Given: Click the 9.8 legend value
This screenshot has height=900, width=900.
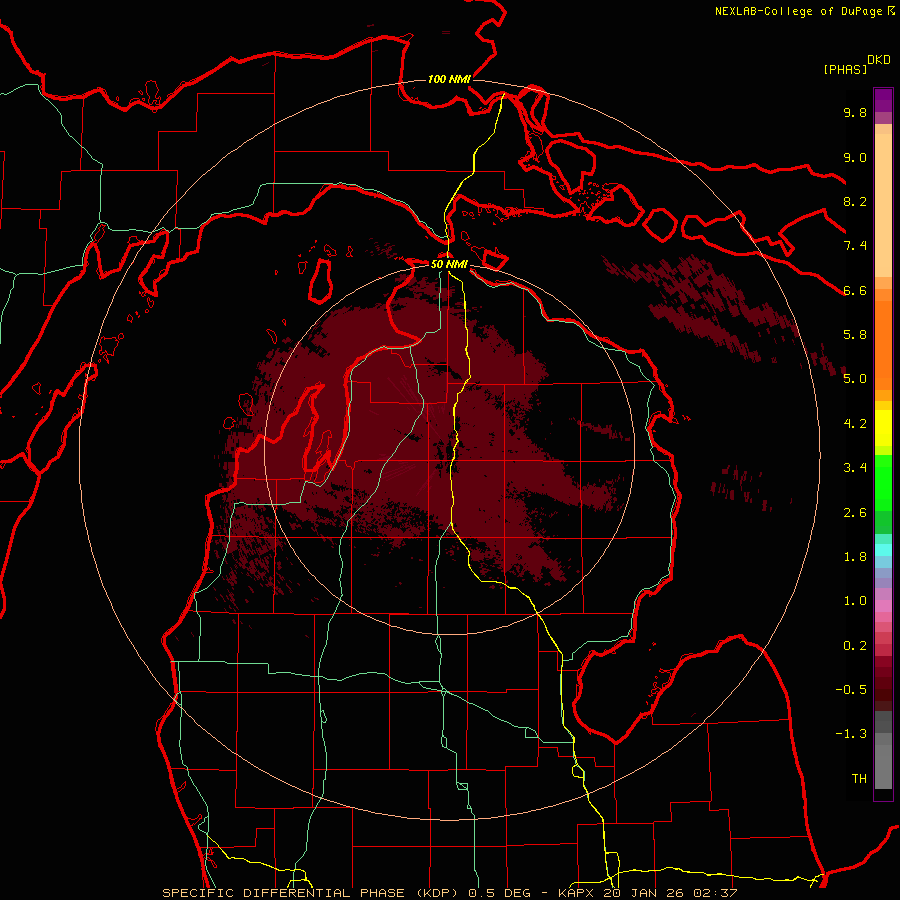Looking at the screenshot, I should pos(855,112).
